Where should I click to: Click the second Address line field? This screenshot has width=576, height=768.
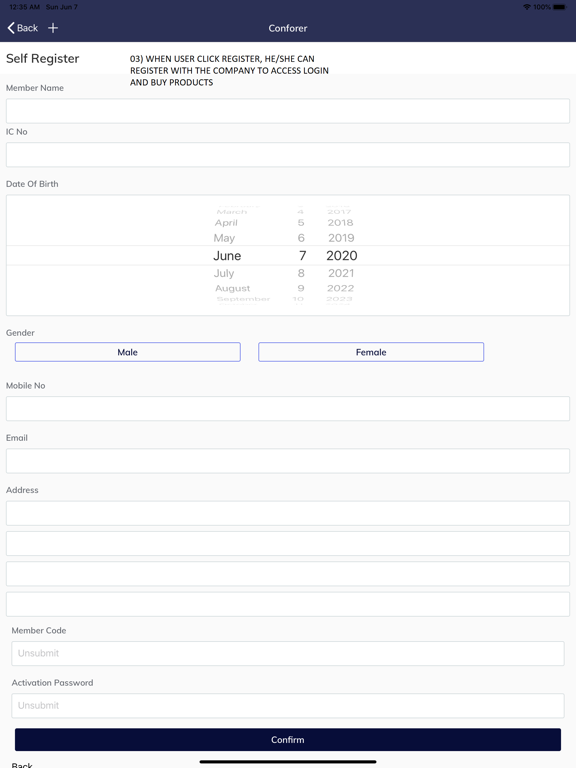pyautogui.click(x=288, y=544)
